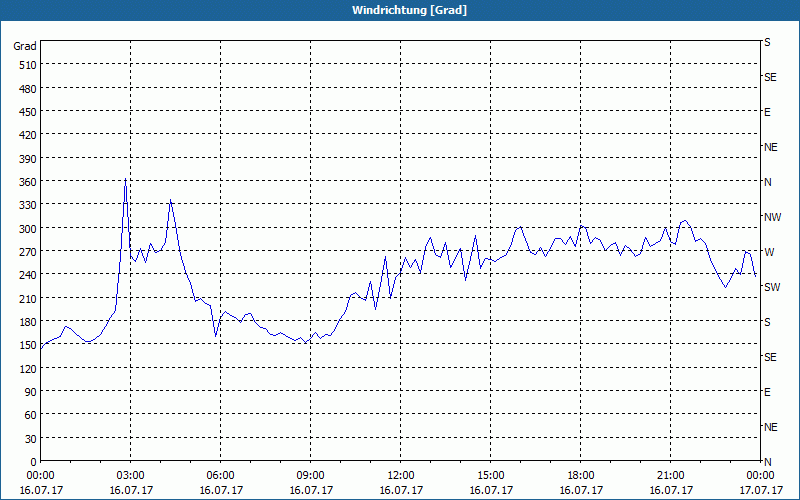Click the 270 degree axis label
This screenshot has width=800, height=500.
click(28, 252)
